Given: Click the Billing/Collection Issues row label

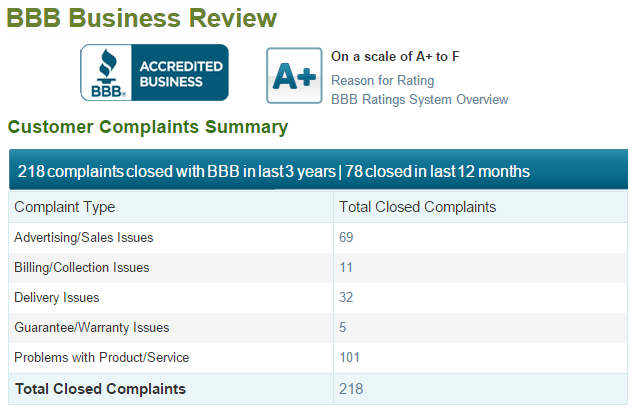Looking at the screenshot, I should 81,267.
